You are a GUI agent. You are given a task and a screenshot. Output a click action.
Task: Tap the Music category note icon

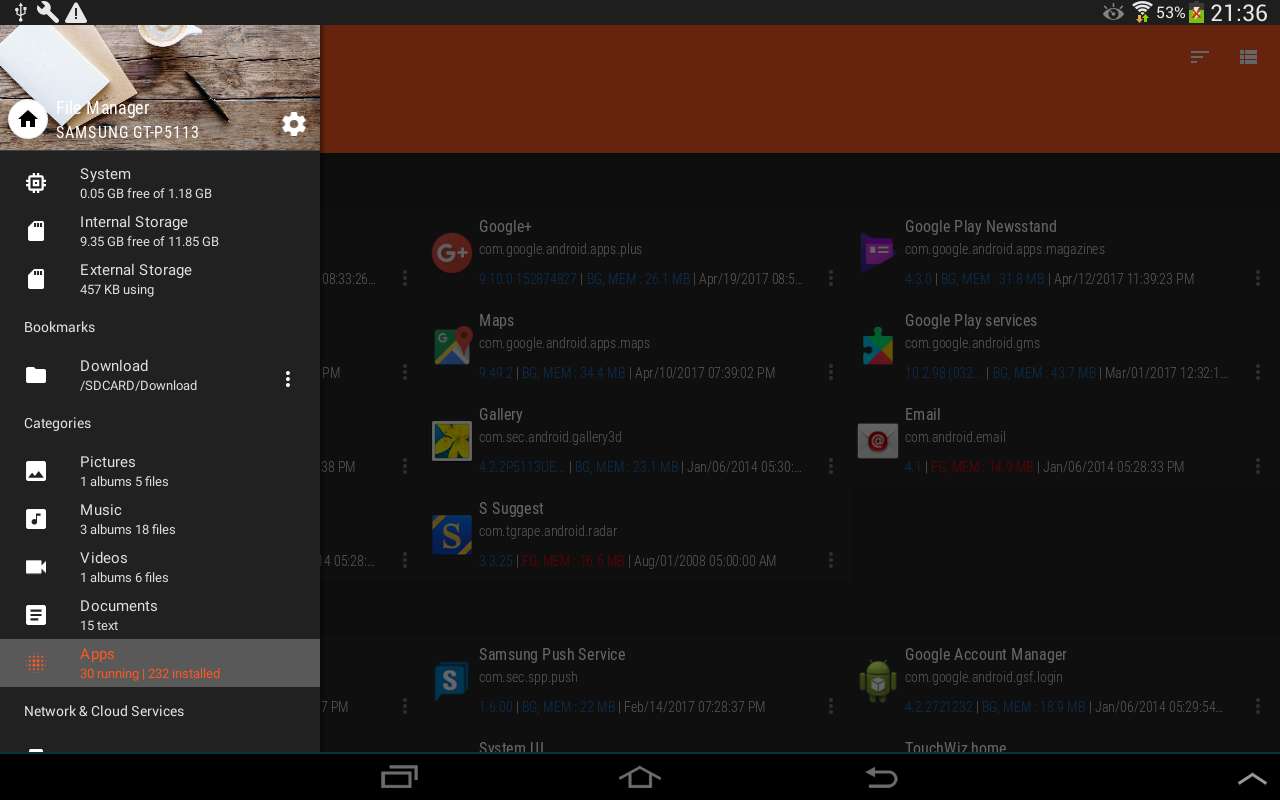(36, 519)
